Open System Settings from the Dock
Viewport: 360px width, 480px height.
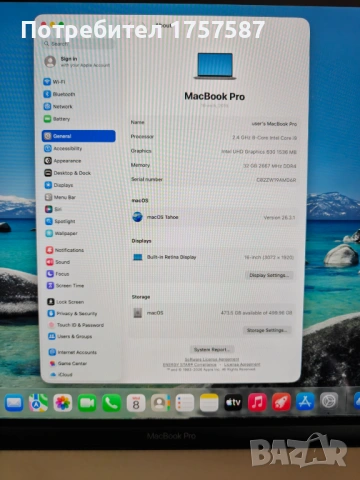click(329, 401)
